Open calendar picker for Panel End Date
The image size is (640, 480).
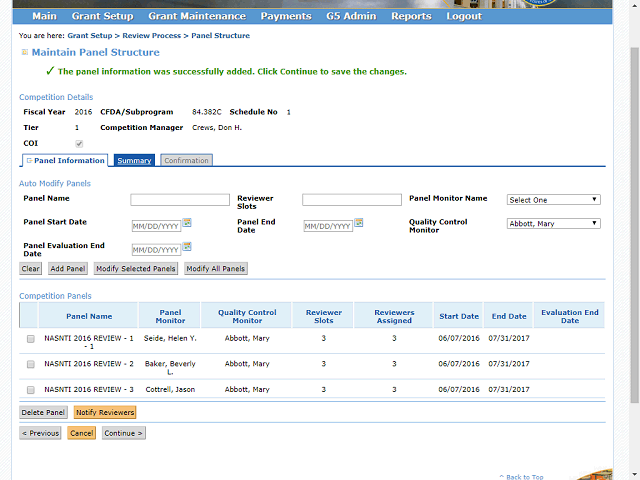click(359, 222)
